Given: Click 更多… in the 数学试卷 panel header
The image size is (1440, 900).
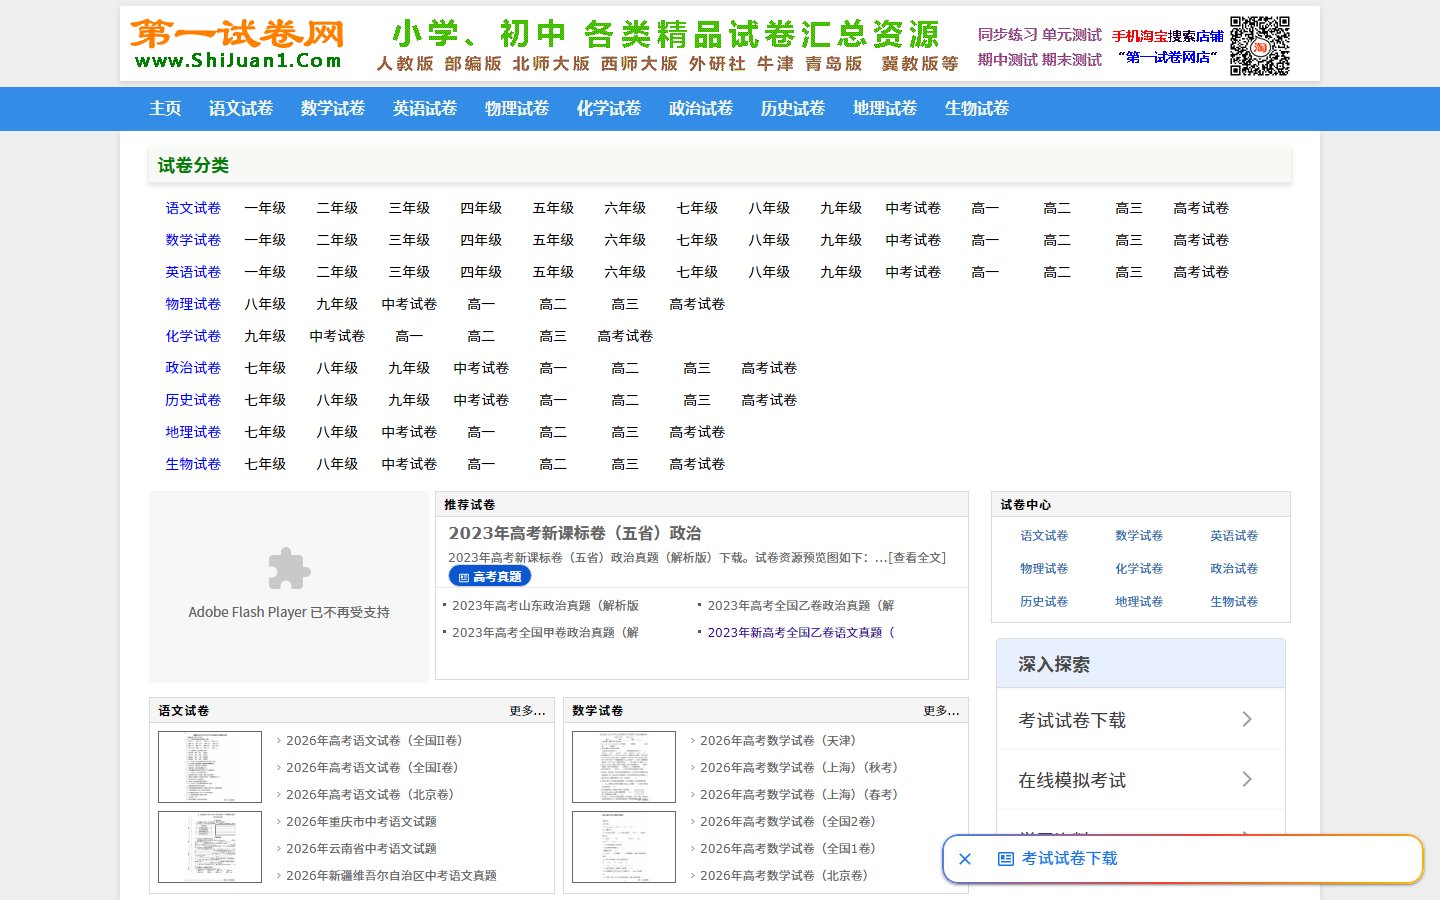Looking at the screenshot, I should 941,711.
